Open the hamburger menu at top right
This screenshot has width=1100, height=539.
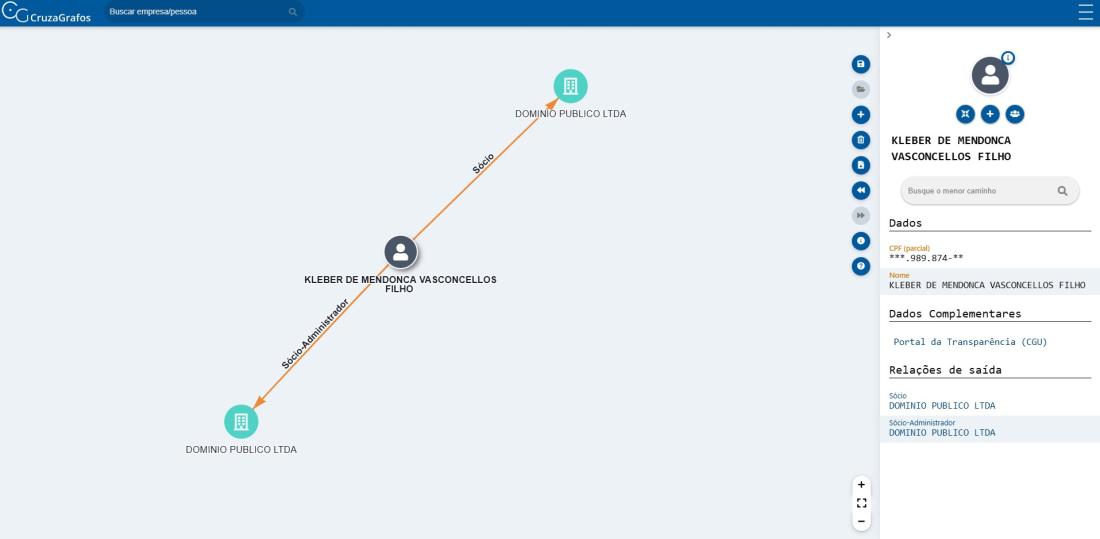click(x=1086, y=12)
